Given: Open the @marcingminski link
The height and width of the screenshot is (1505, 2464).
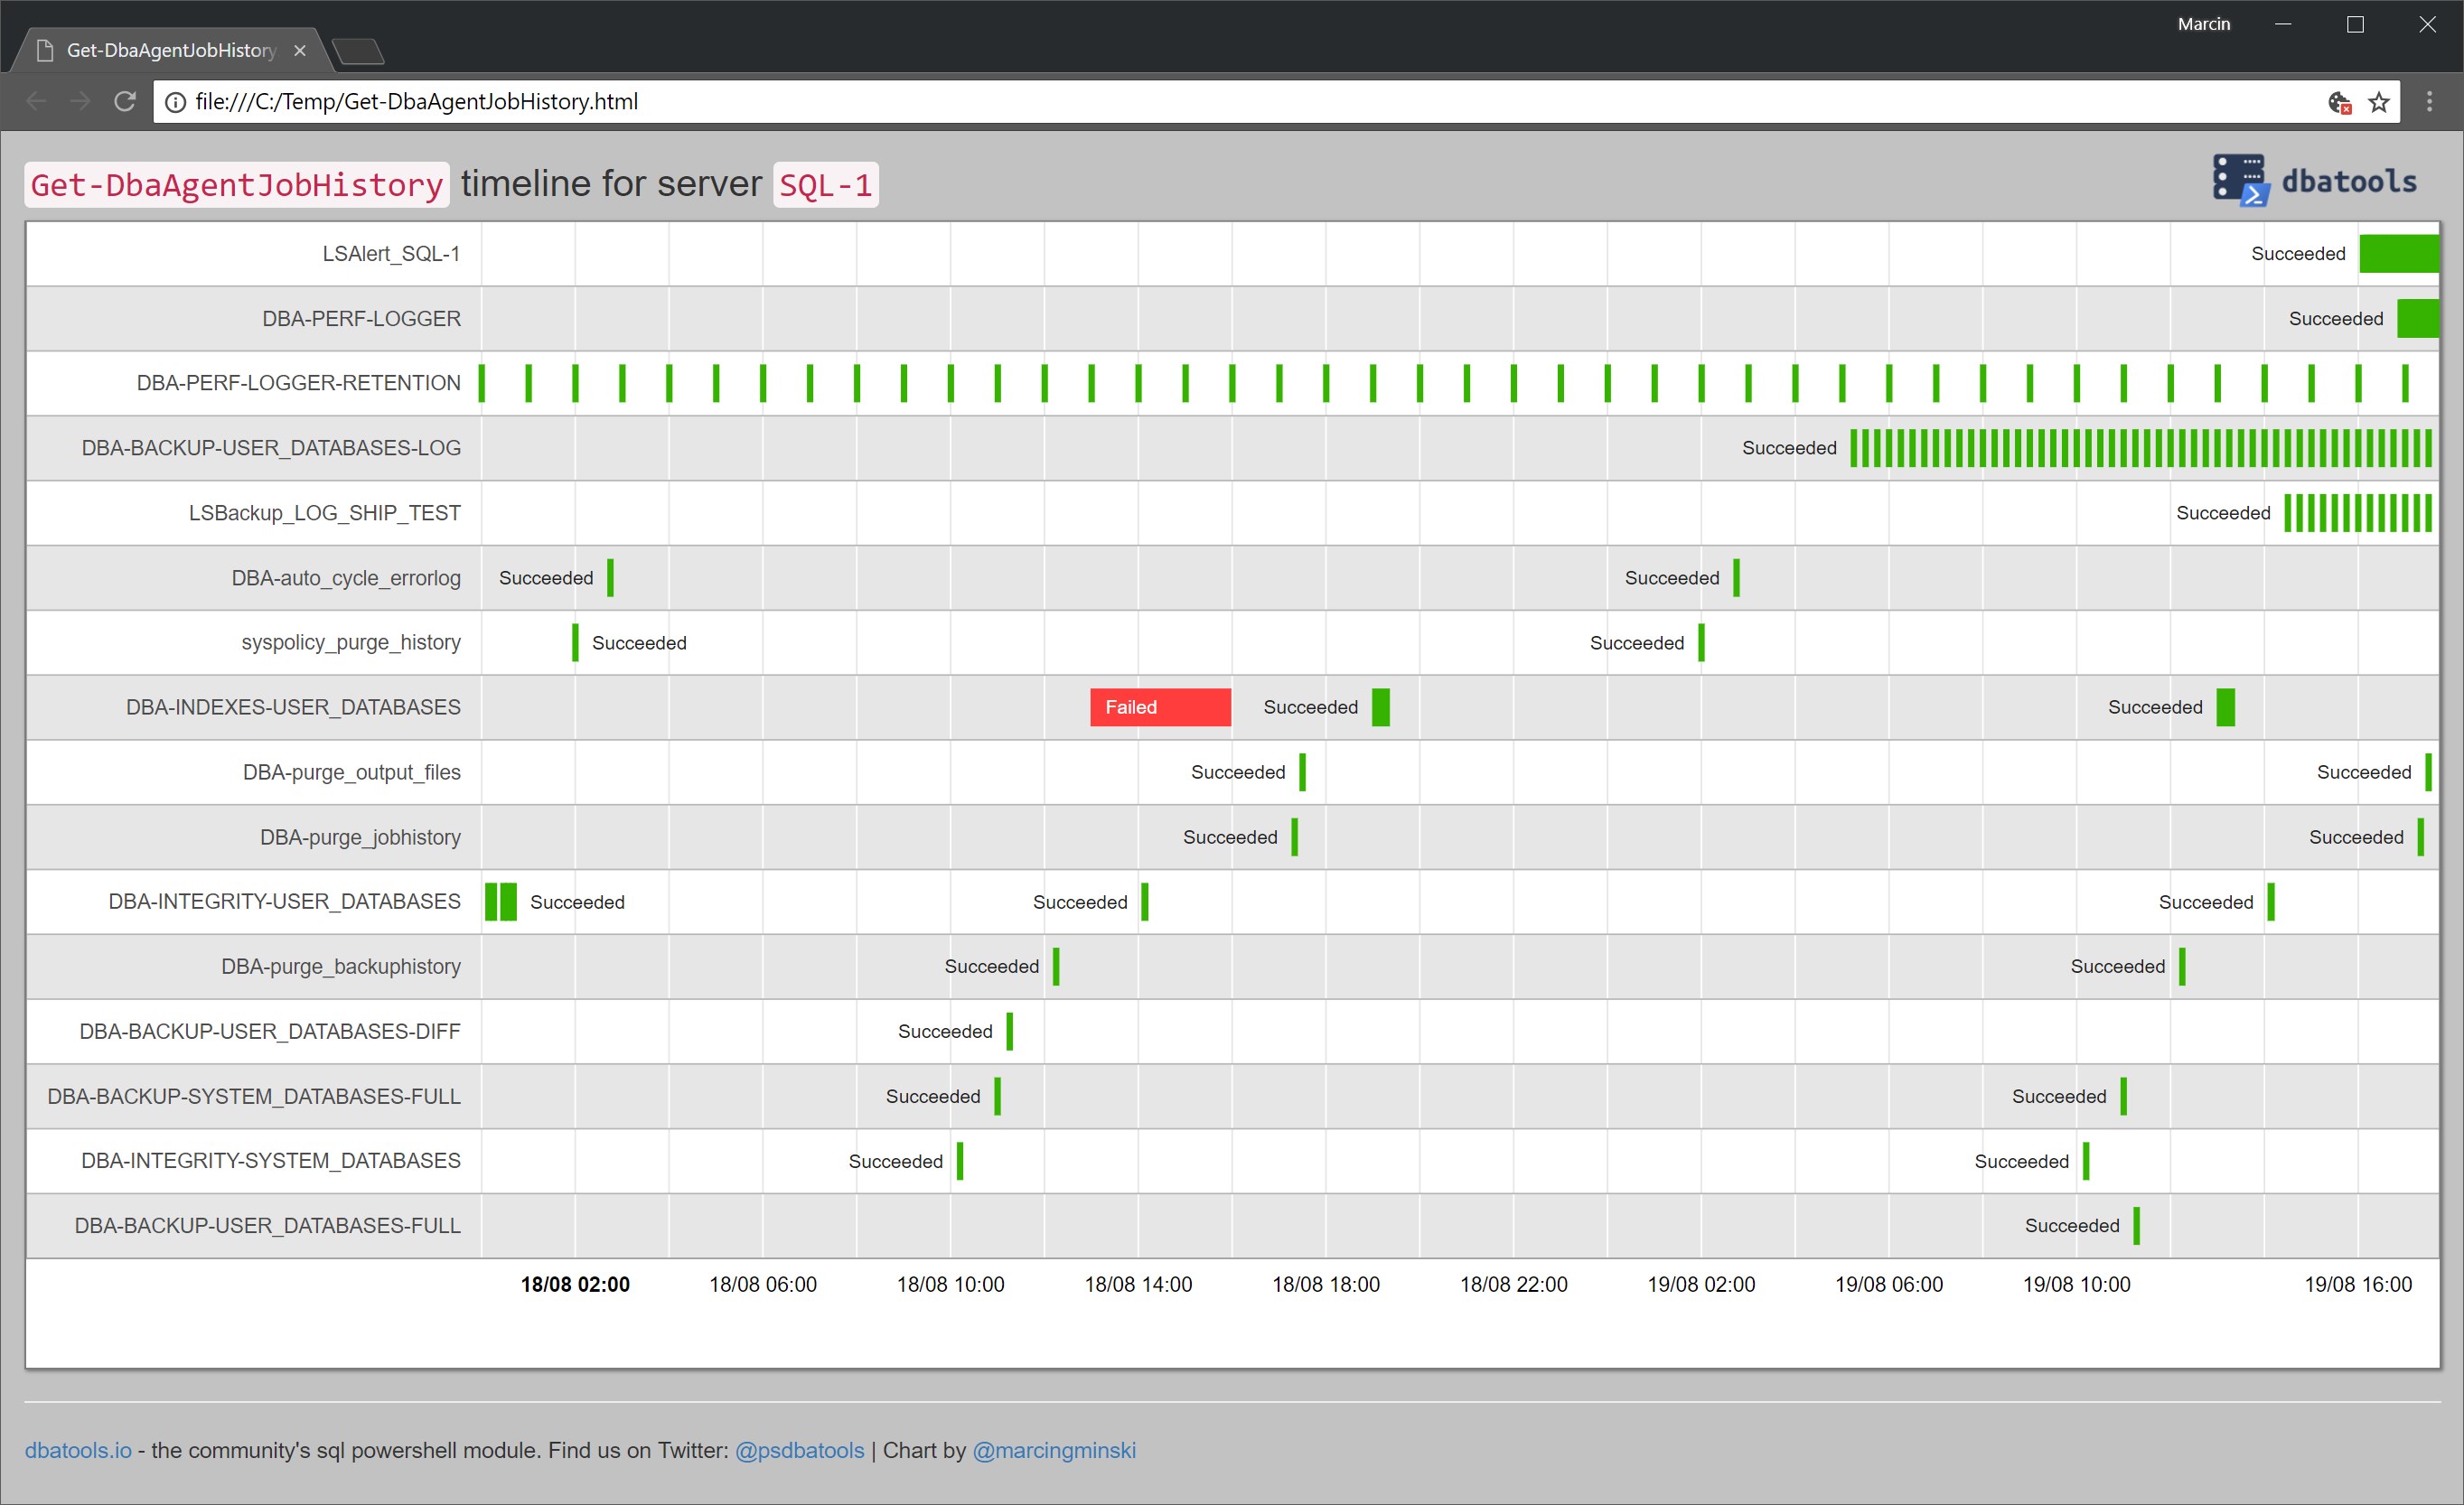Looking at the screenshot, I should [x=1054, y=1450].
